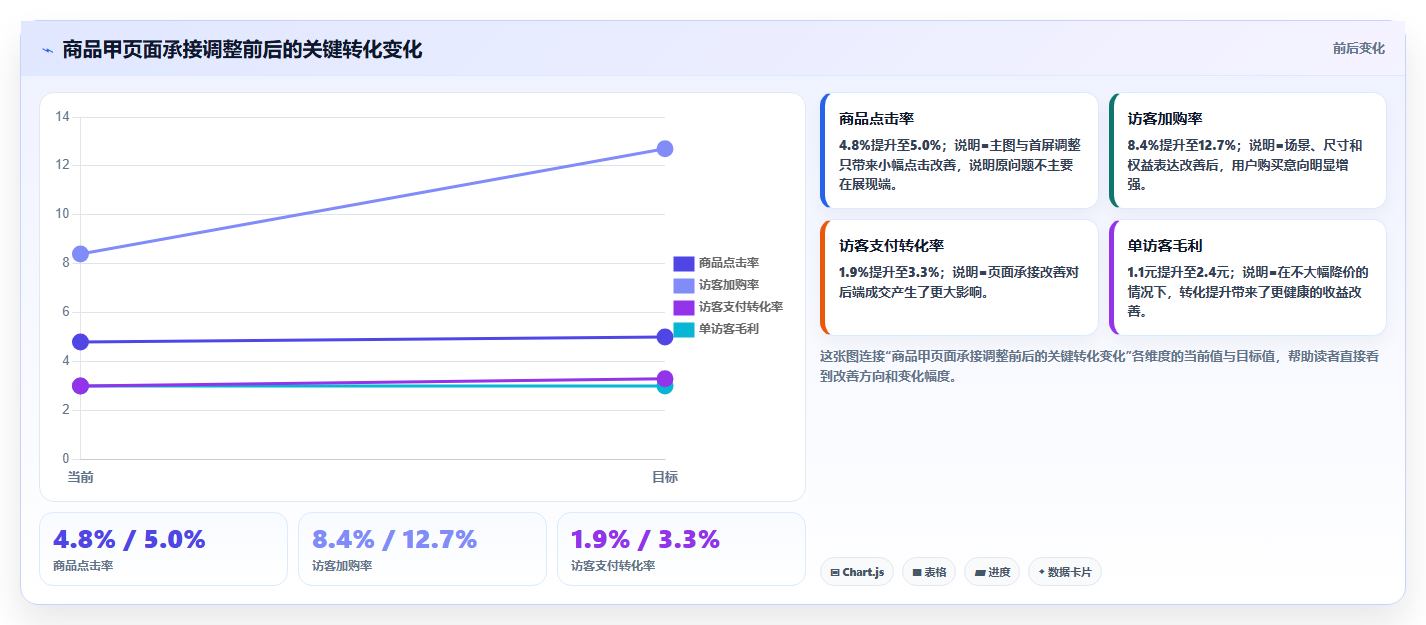Click the 访客加购率 legend label text
The height and width of the screenshot is (625, 1426).
pos(729,285)
